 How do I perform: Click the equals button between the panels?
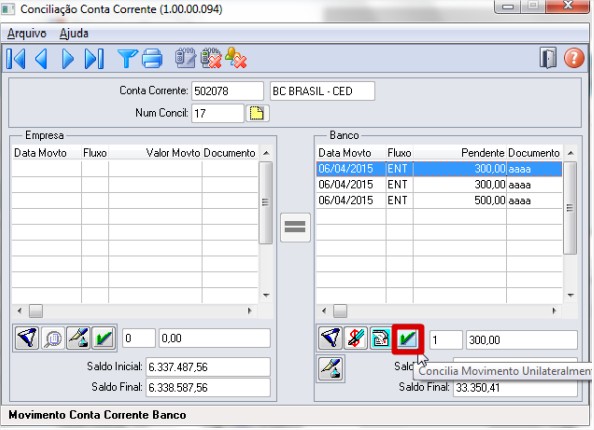click(295, 227)
